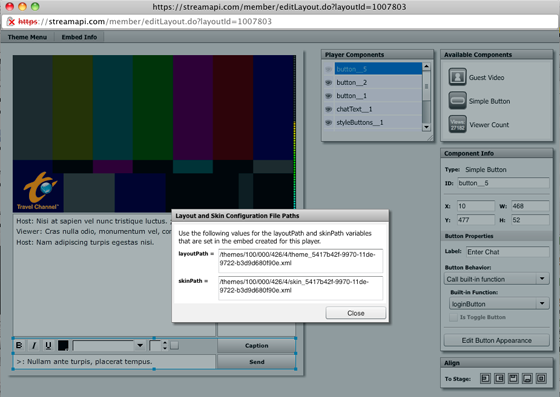Click the Label field Enter Chat
The width and height of the screenshot is (560, 397).
point(508,252)
